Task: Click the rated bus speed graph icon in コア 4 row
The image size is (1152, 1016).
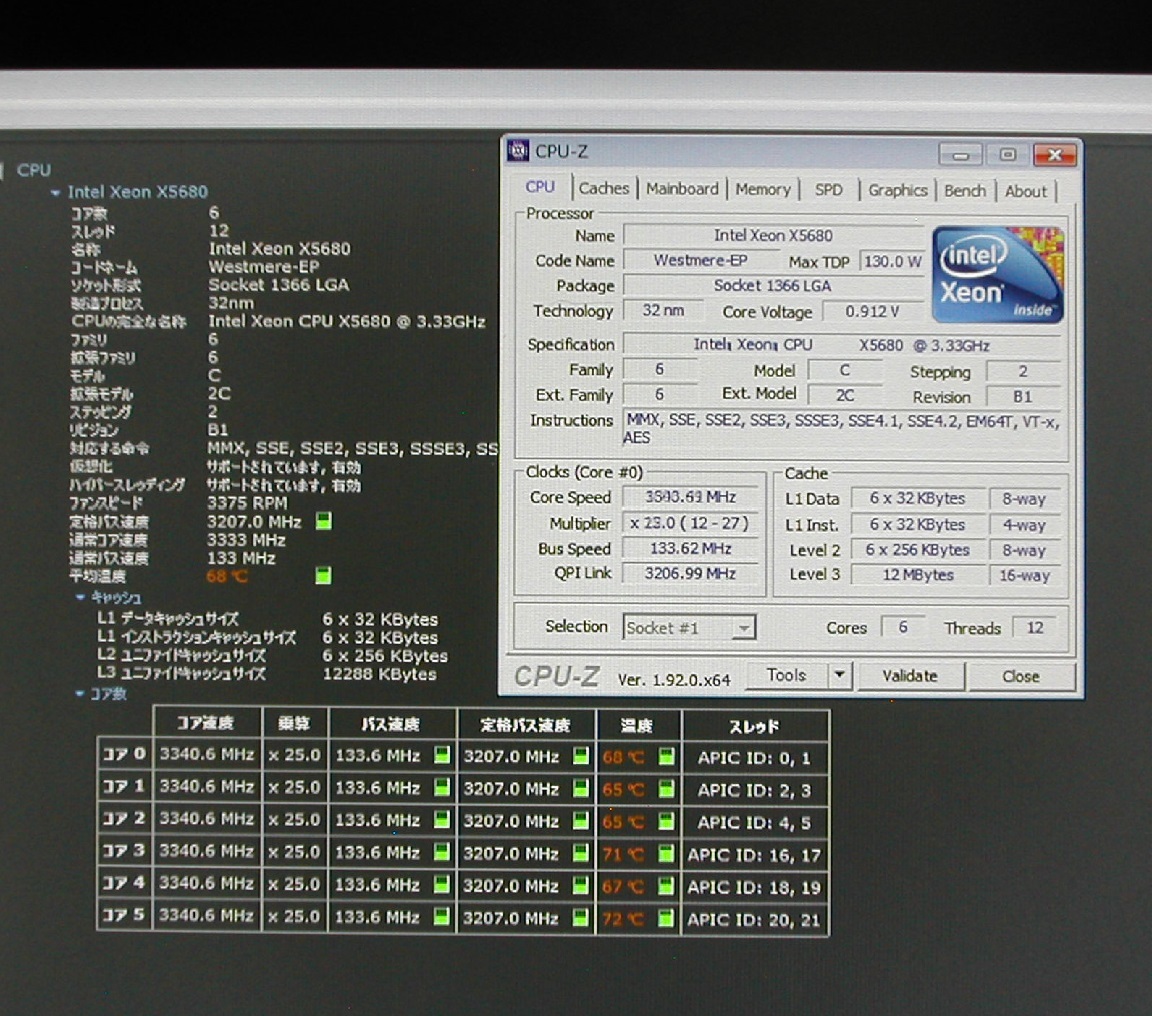Action: tap(581, 885)
